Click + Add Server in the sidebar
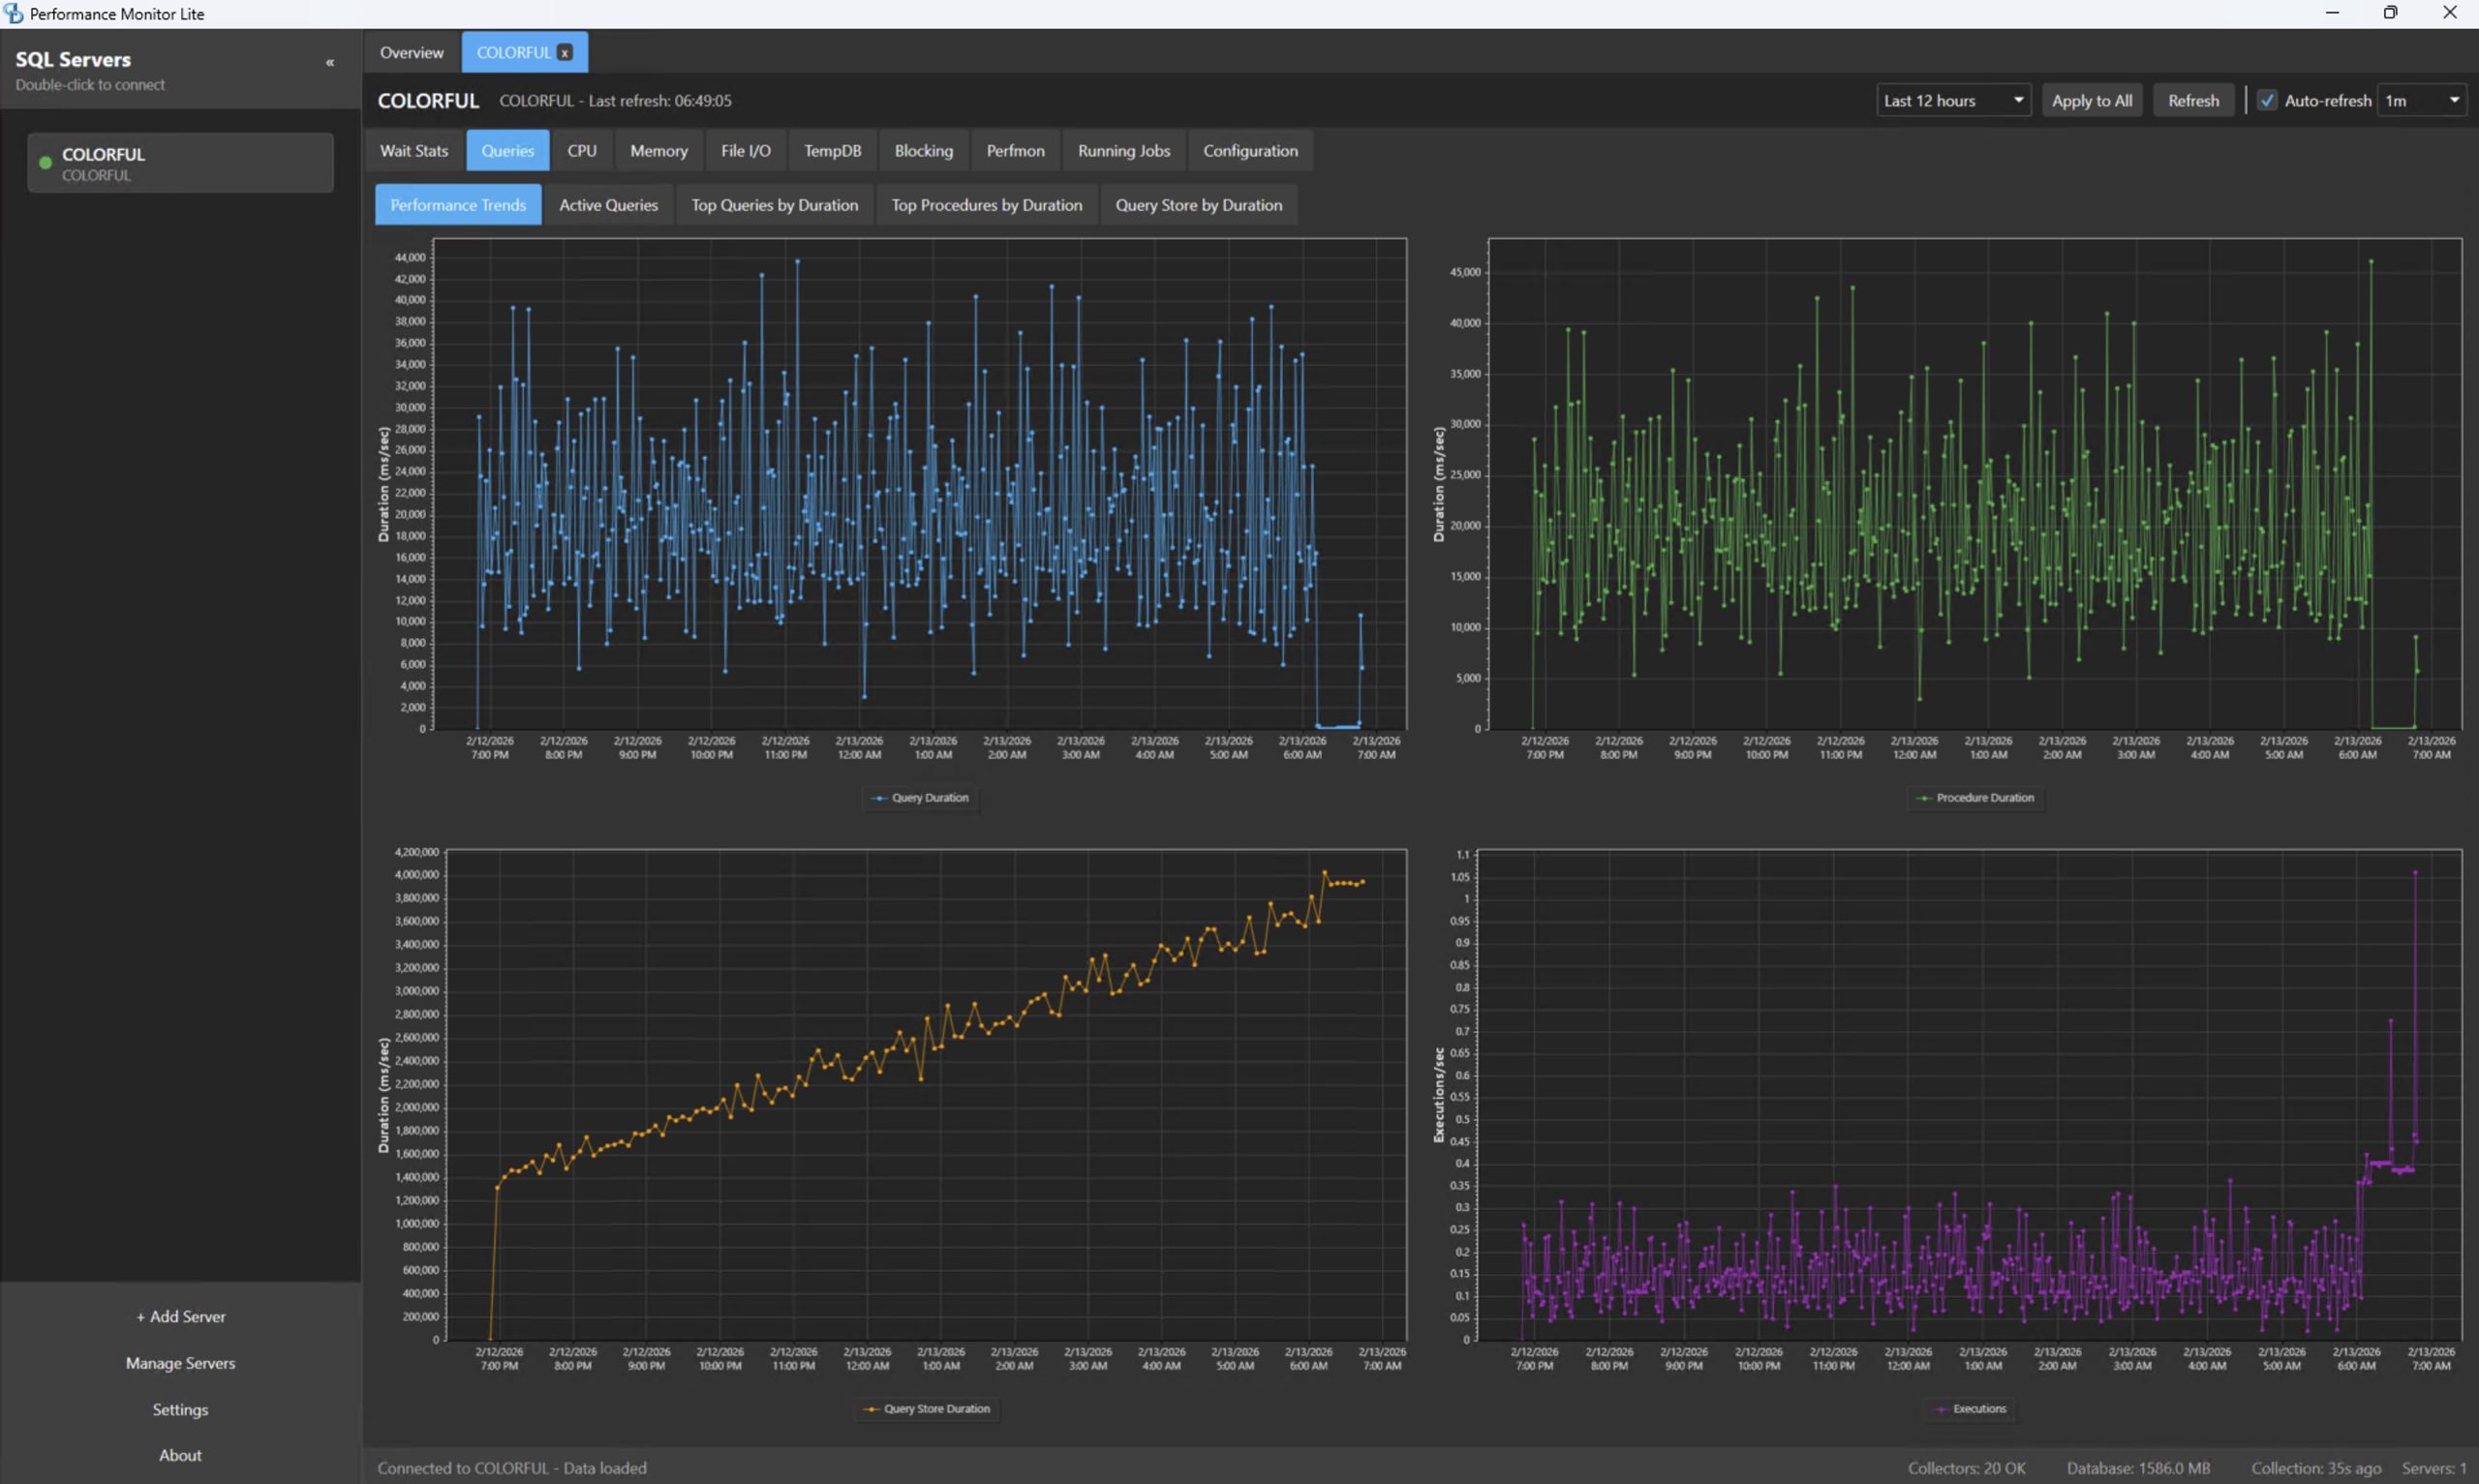2479x1484 pixels. (x=180, y=1316)
